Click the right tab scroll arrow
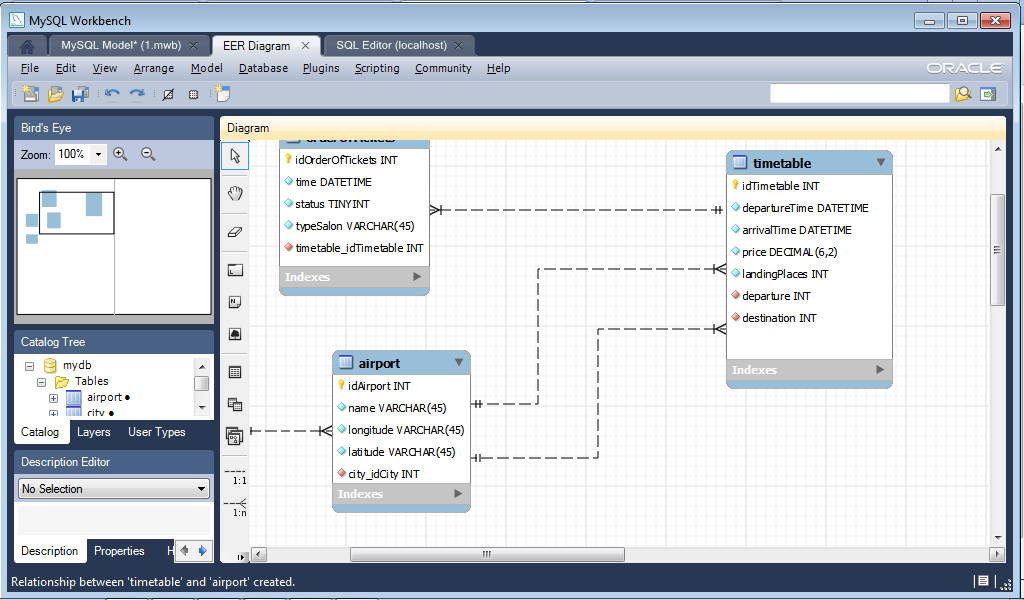The image size is (1024, 600). (x=202, y=550)
